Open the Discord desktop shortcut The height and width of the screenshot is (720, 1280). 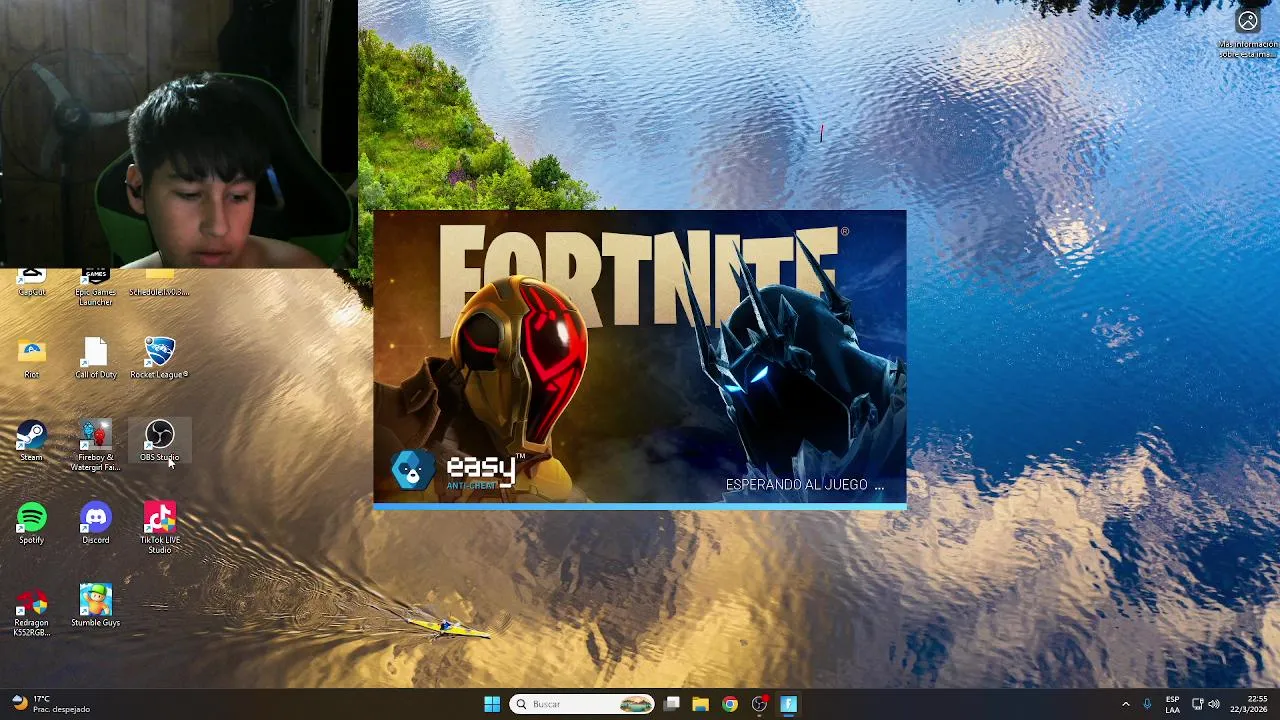(96, 523)
